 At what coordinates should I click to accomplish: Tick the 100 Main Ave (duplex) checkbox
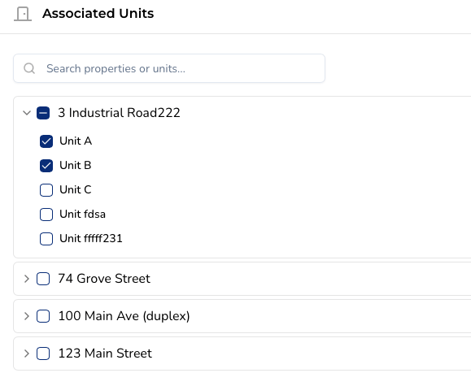tap(43, 316)
